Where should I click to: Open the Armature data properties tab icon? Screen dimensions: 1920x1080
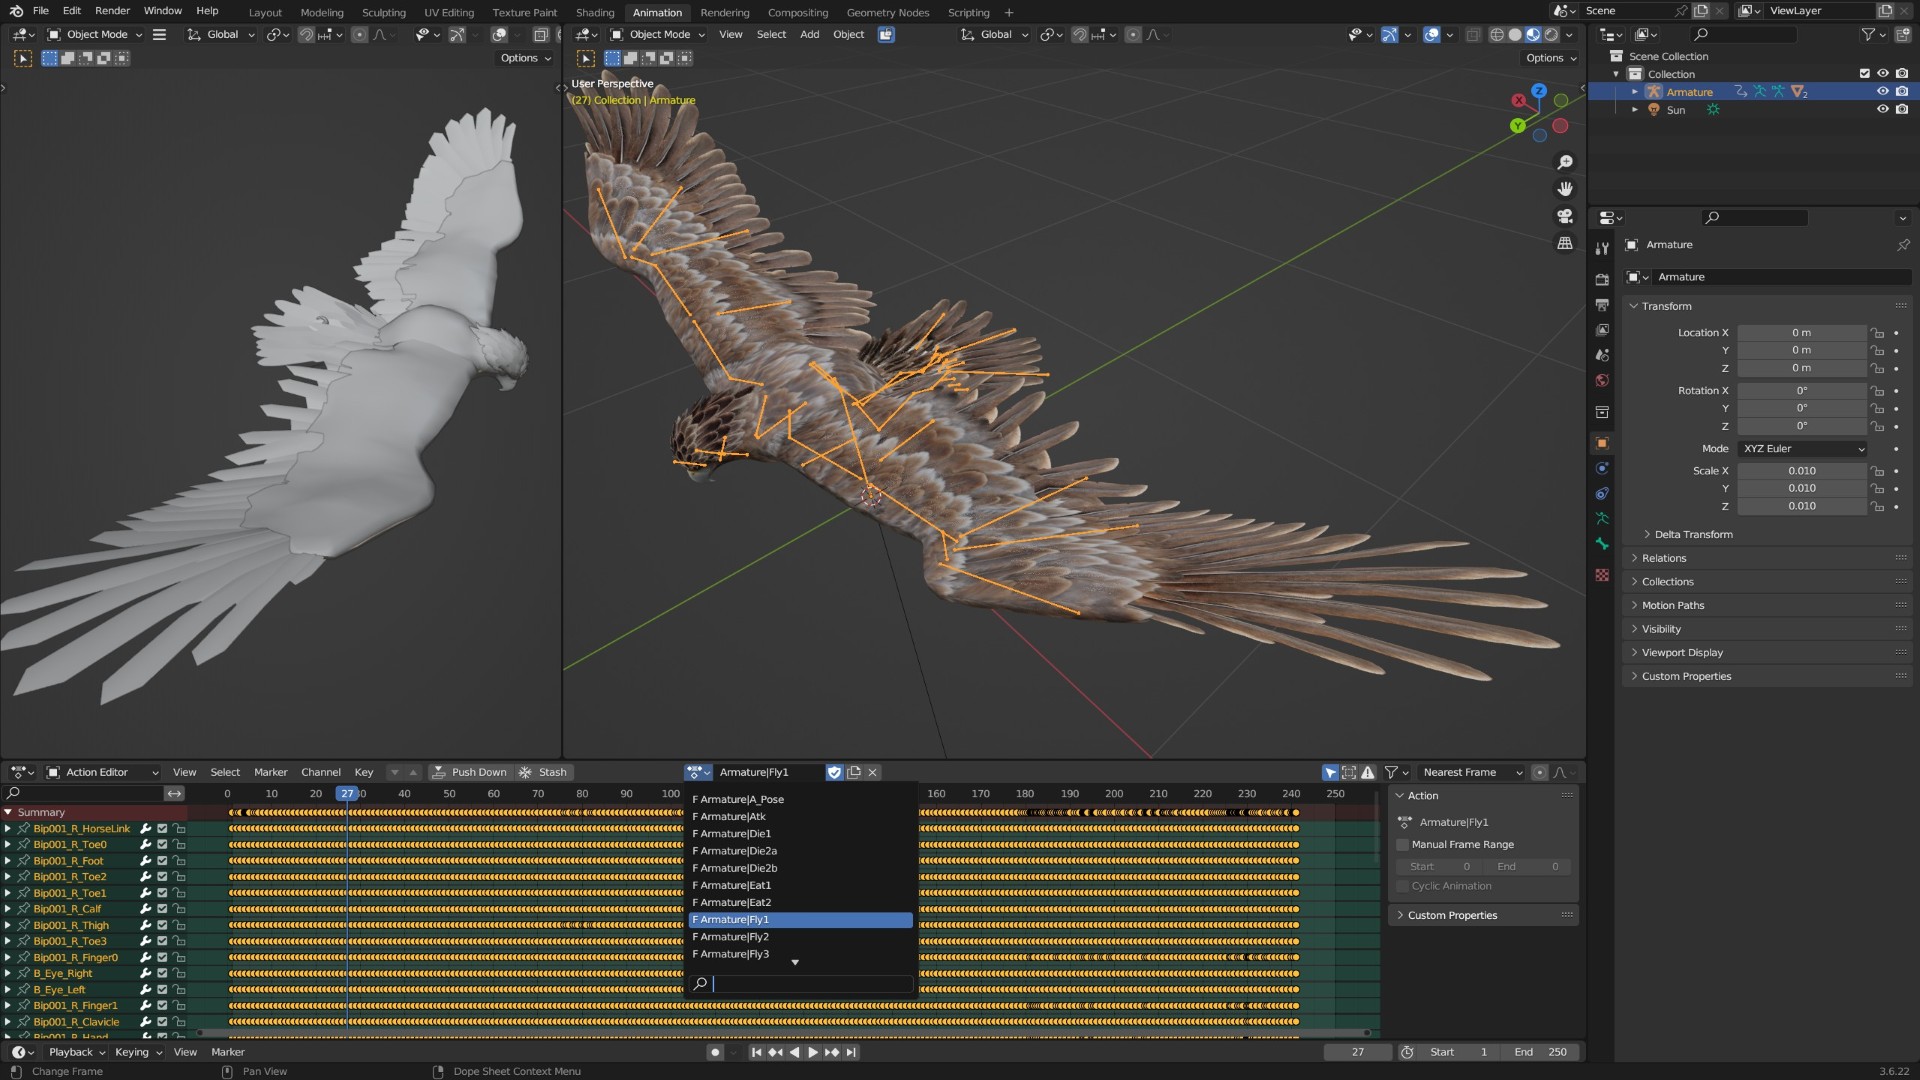1602,518
